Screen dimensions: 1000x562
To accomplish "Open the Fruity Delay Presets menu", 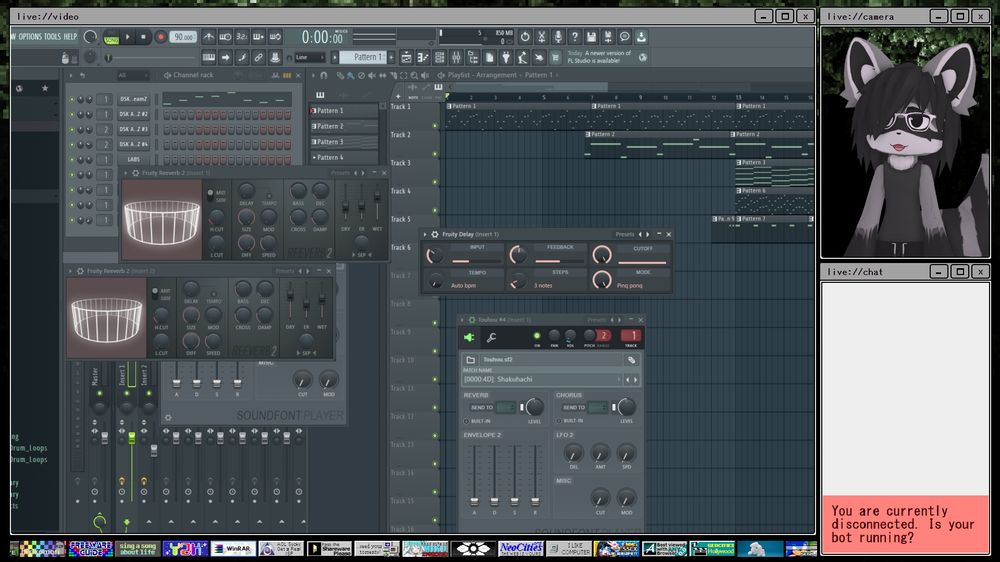I will [x=625, y=234].
